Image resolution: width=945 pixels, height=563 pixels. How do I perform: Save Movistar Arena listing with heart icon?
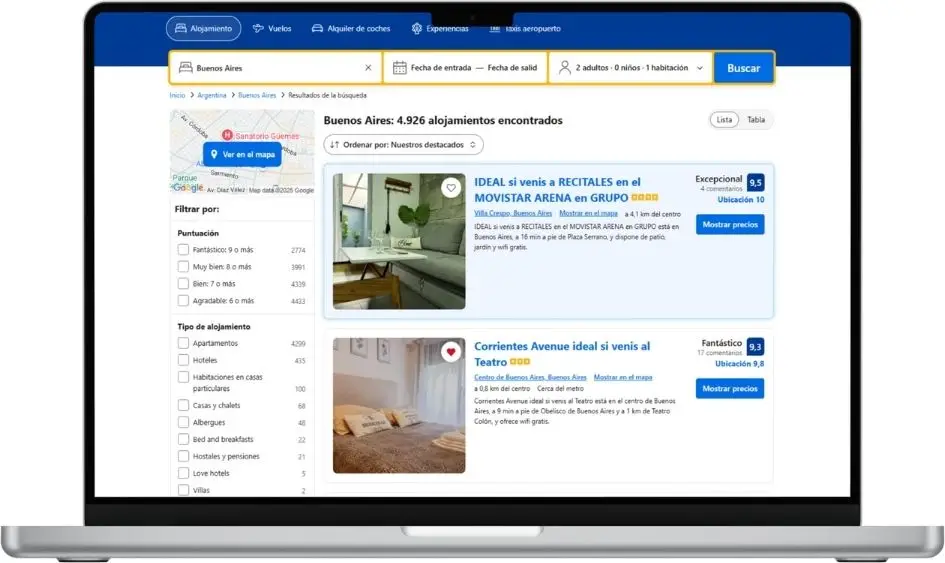pyautogui.click(x=451, y=188)
